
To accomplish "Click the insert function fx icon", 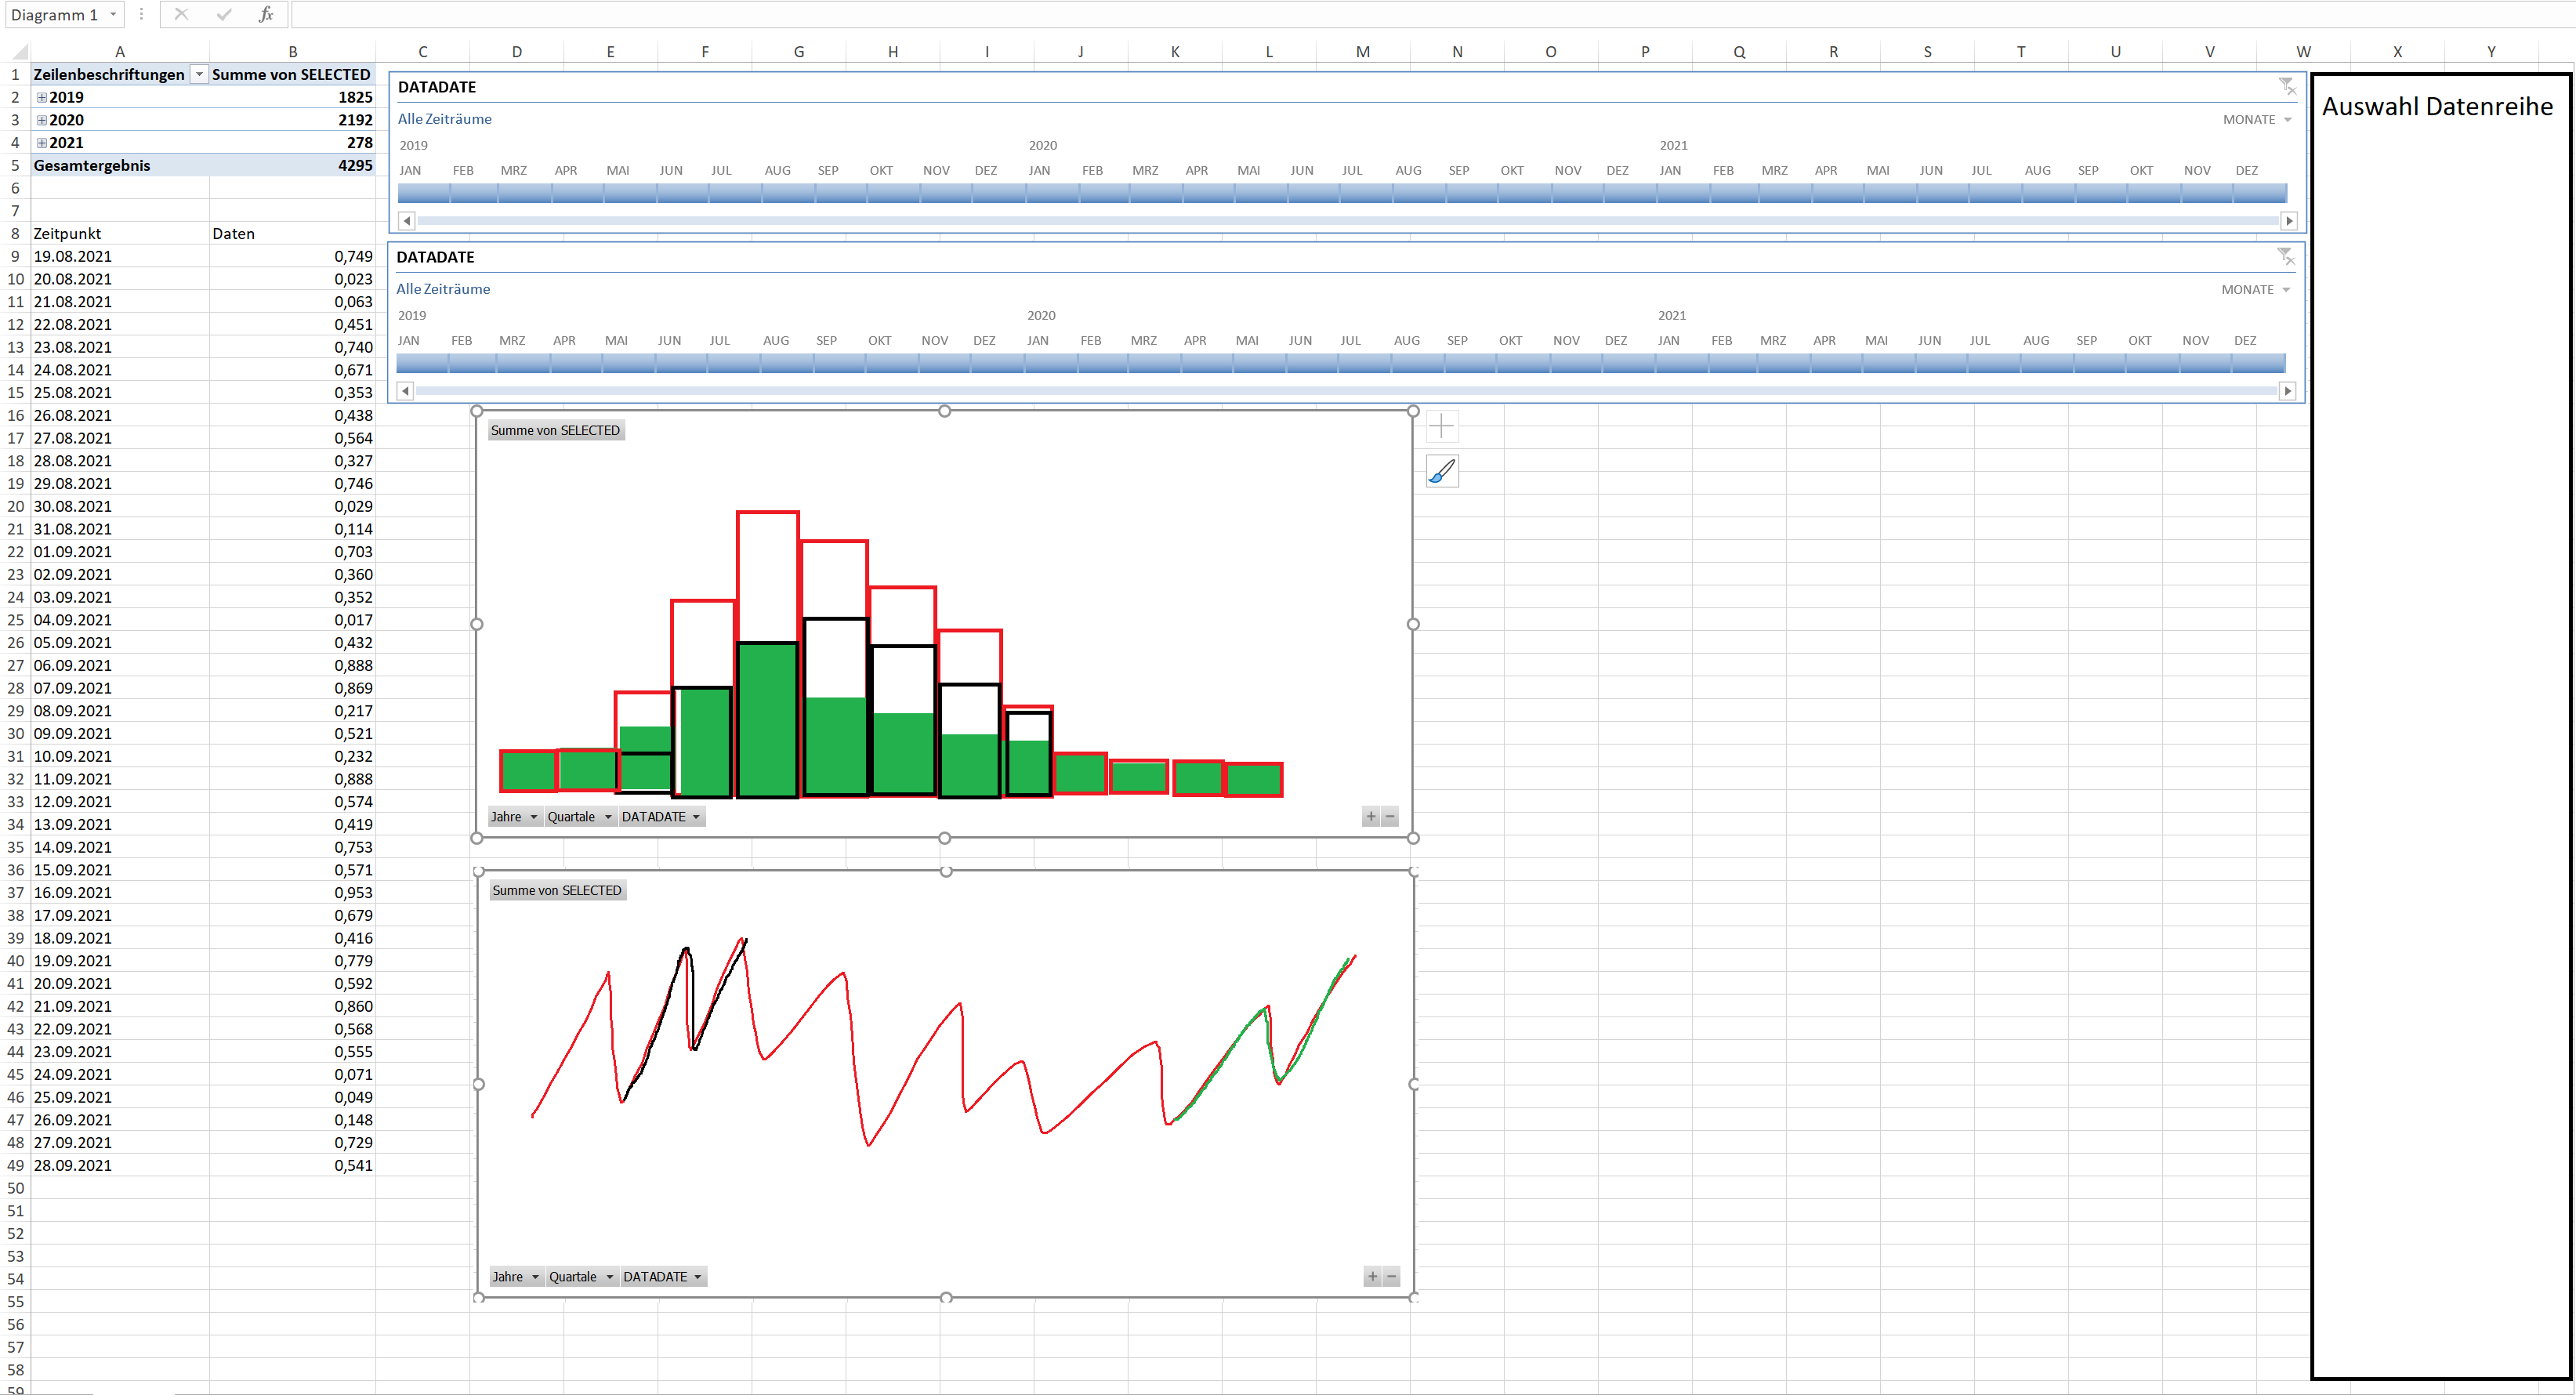I will pyautogui.click(x=265, y=14).
